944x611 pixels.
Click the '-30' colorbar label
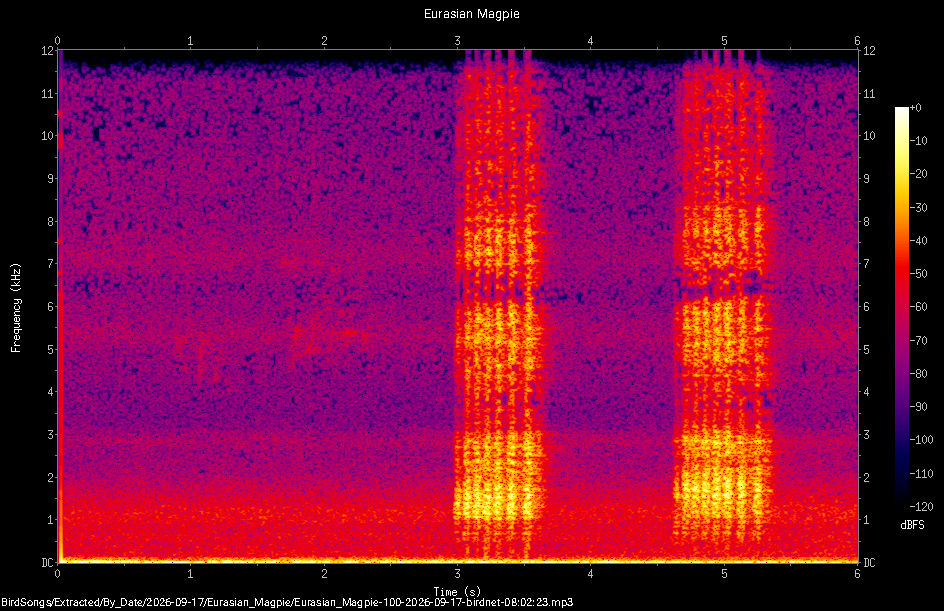(919, 208)
